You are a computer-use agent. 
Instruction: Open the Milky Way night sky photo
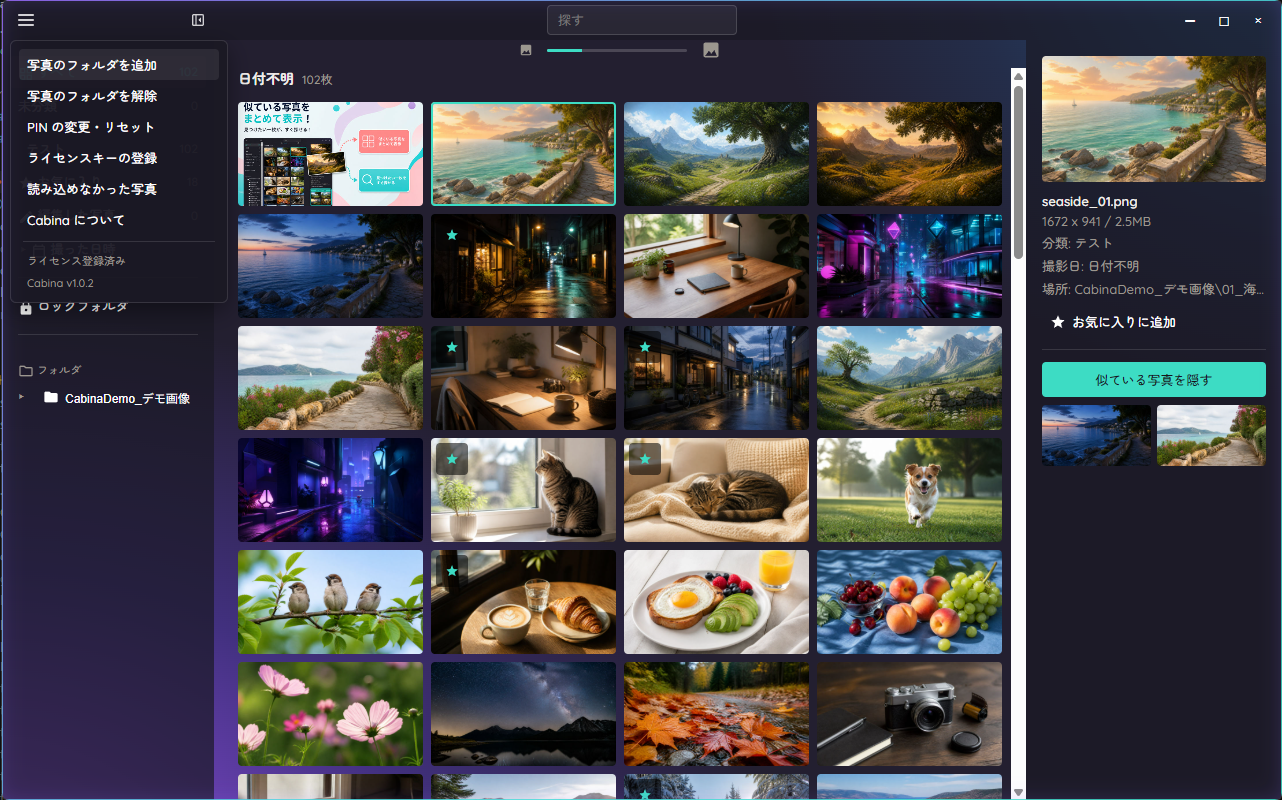point(523,714)
